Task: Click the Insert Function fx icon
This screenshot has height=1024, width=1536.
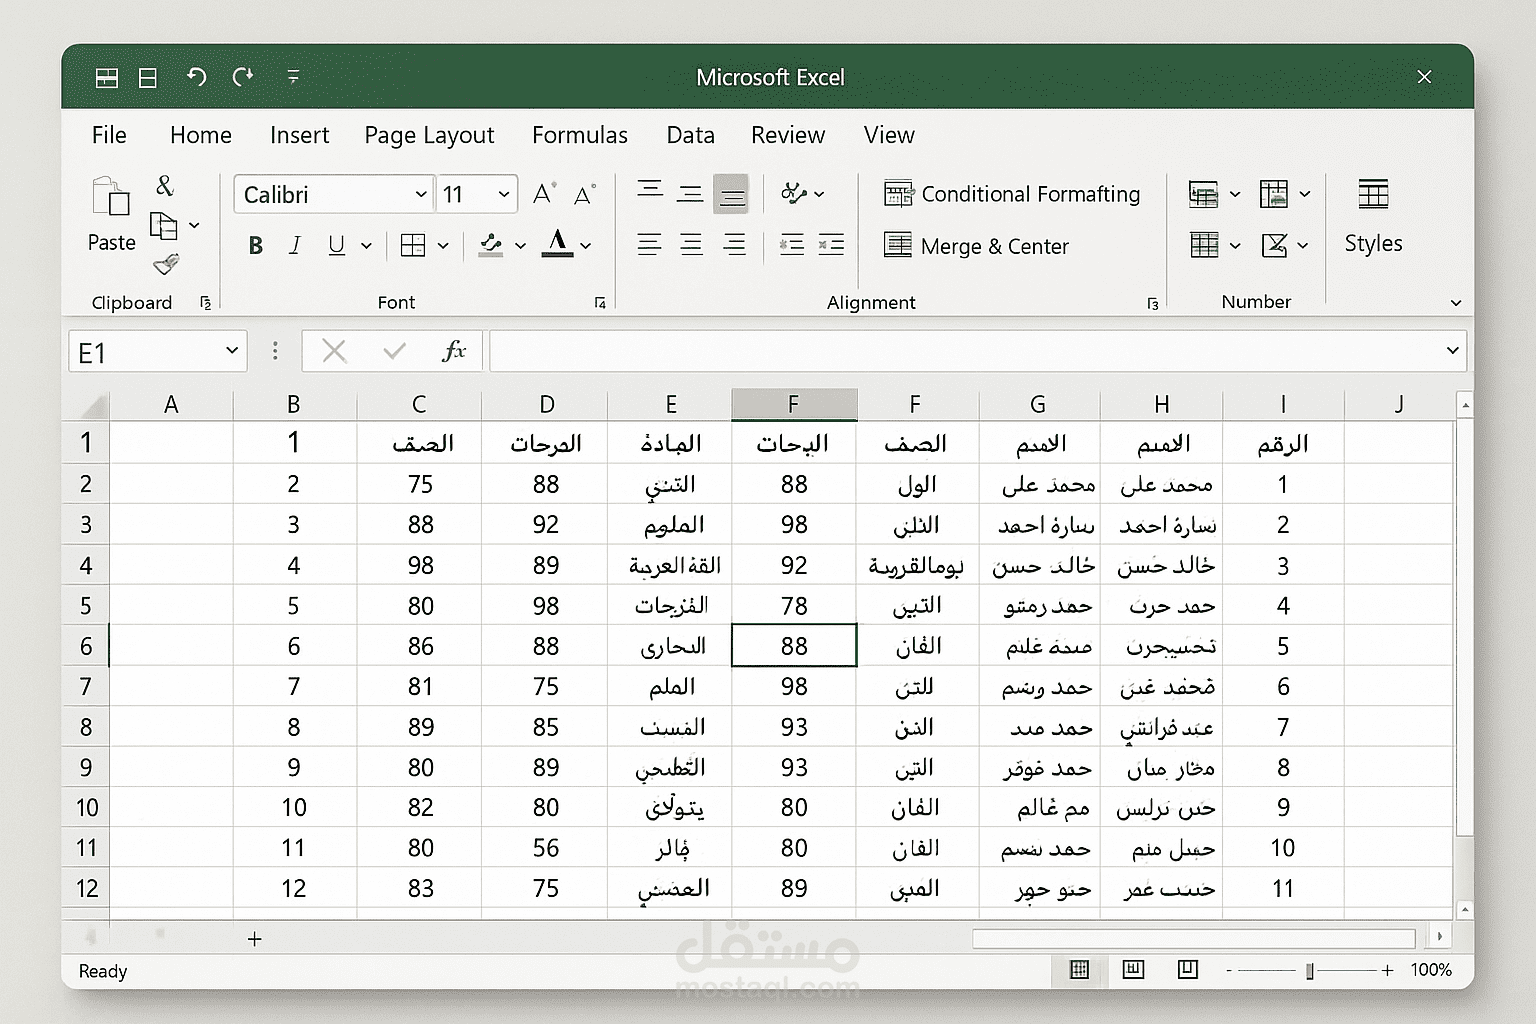Action: [x=454, y=351]
